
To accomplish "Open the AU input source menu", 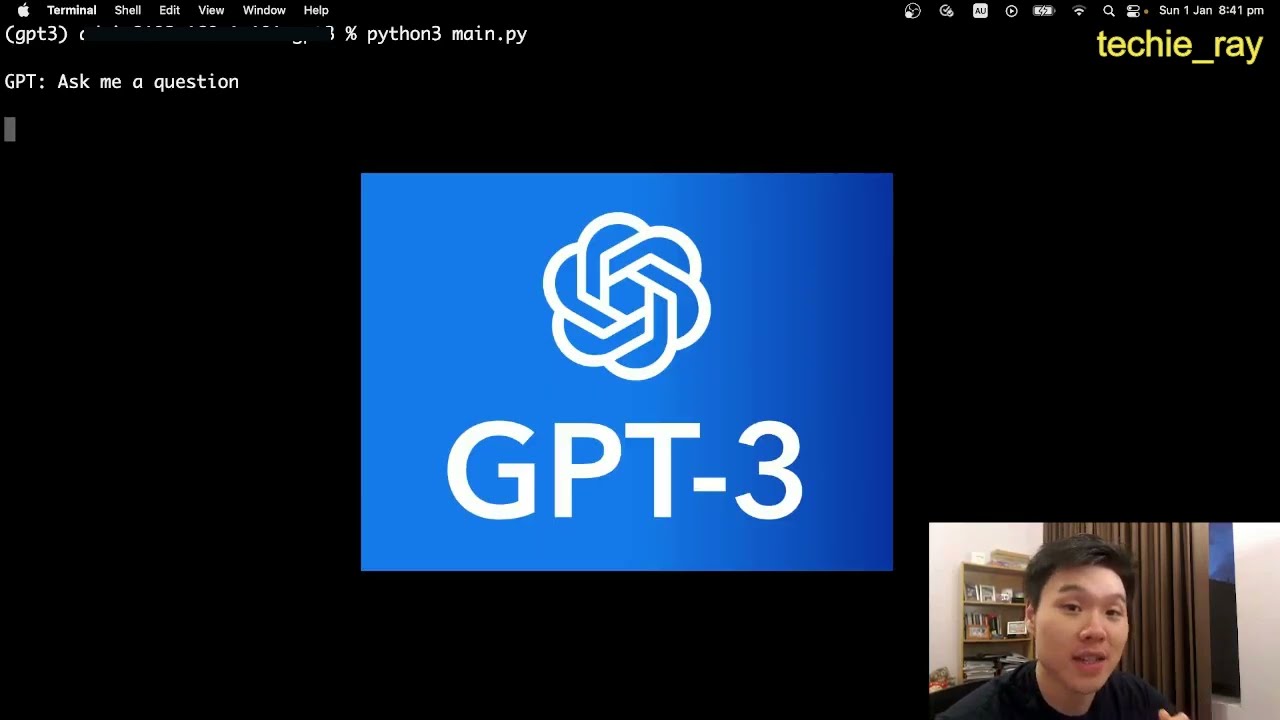I will 980,11.
